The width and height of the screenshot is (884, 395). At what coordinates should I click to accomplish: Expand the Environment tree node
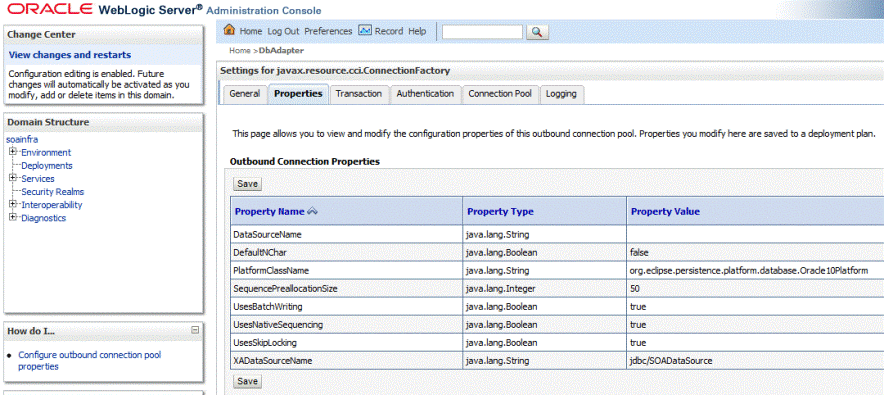(12, 152)
